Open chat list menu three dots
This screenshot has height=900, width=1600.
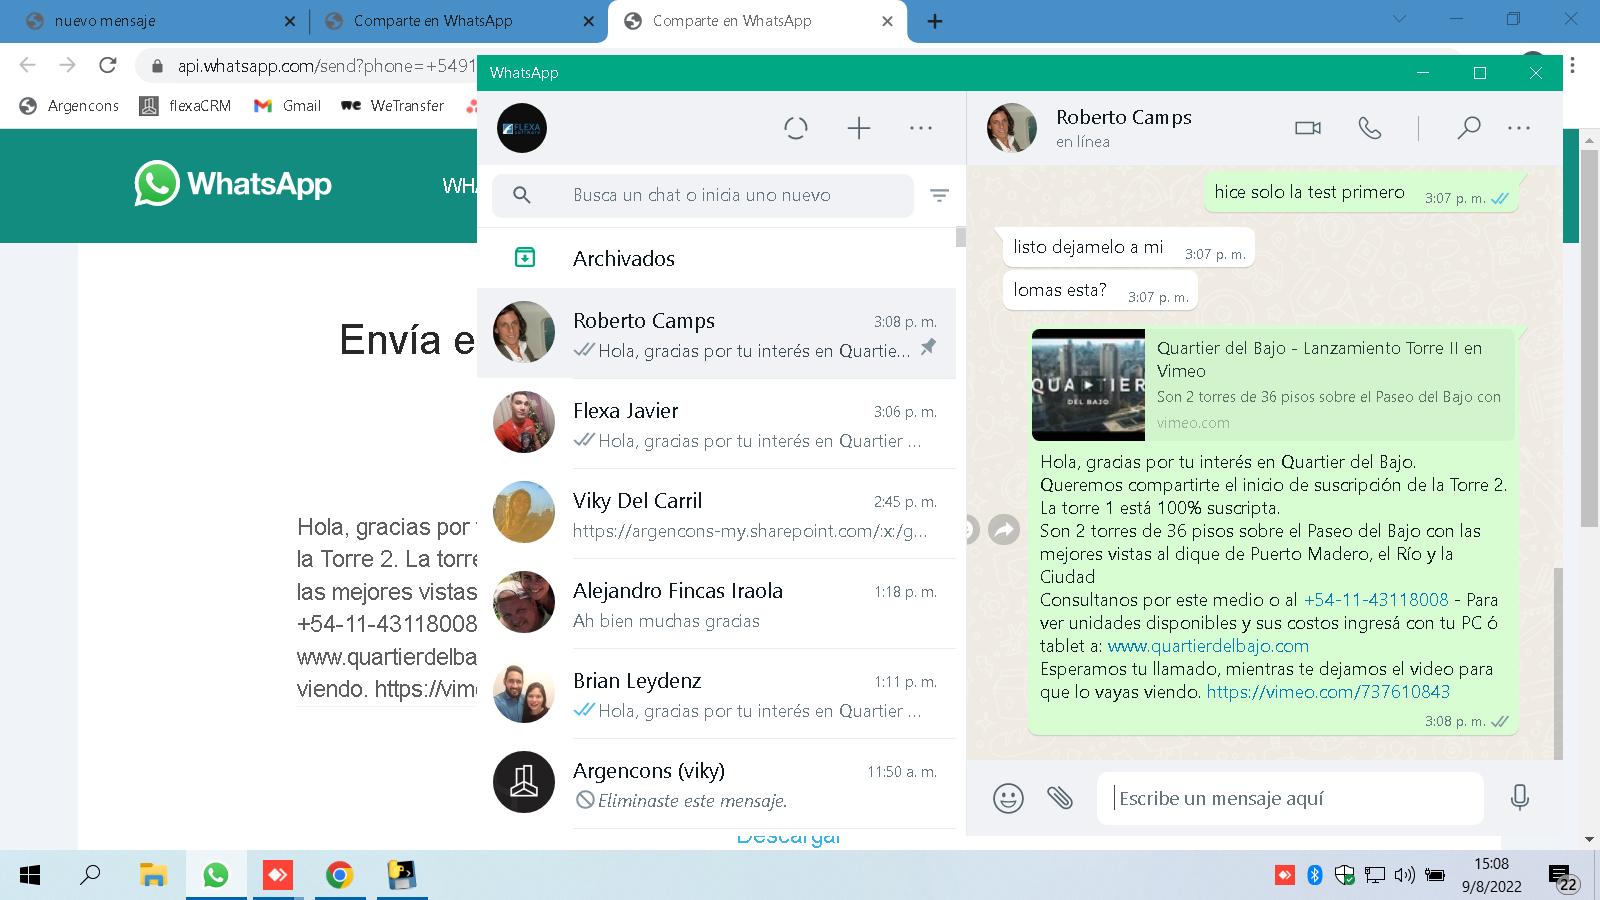point(921,128)
